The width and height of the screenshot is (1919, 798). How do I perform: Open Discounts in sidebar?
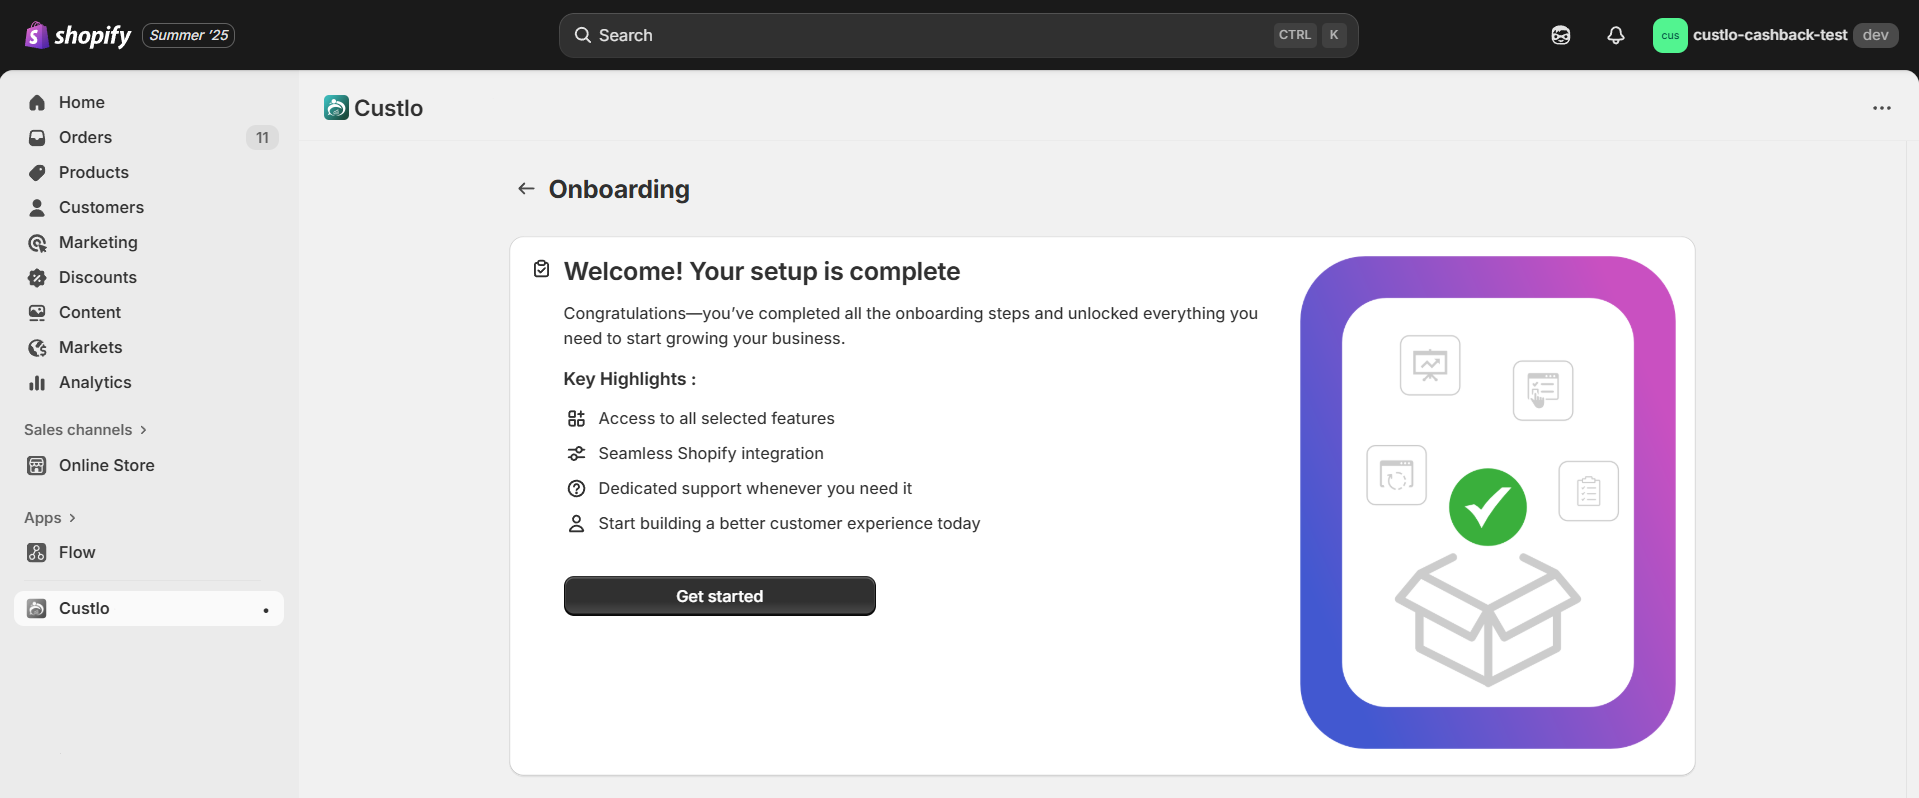(x=149, y=277)
